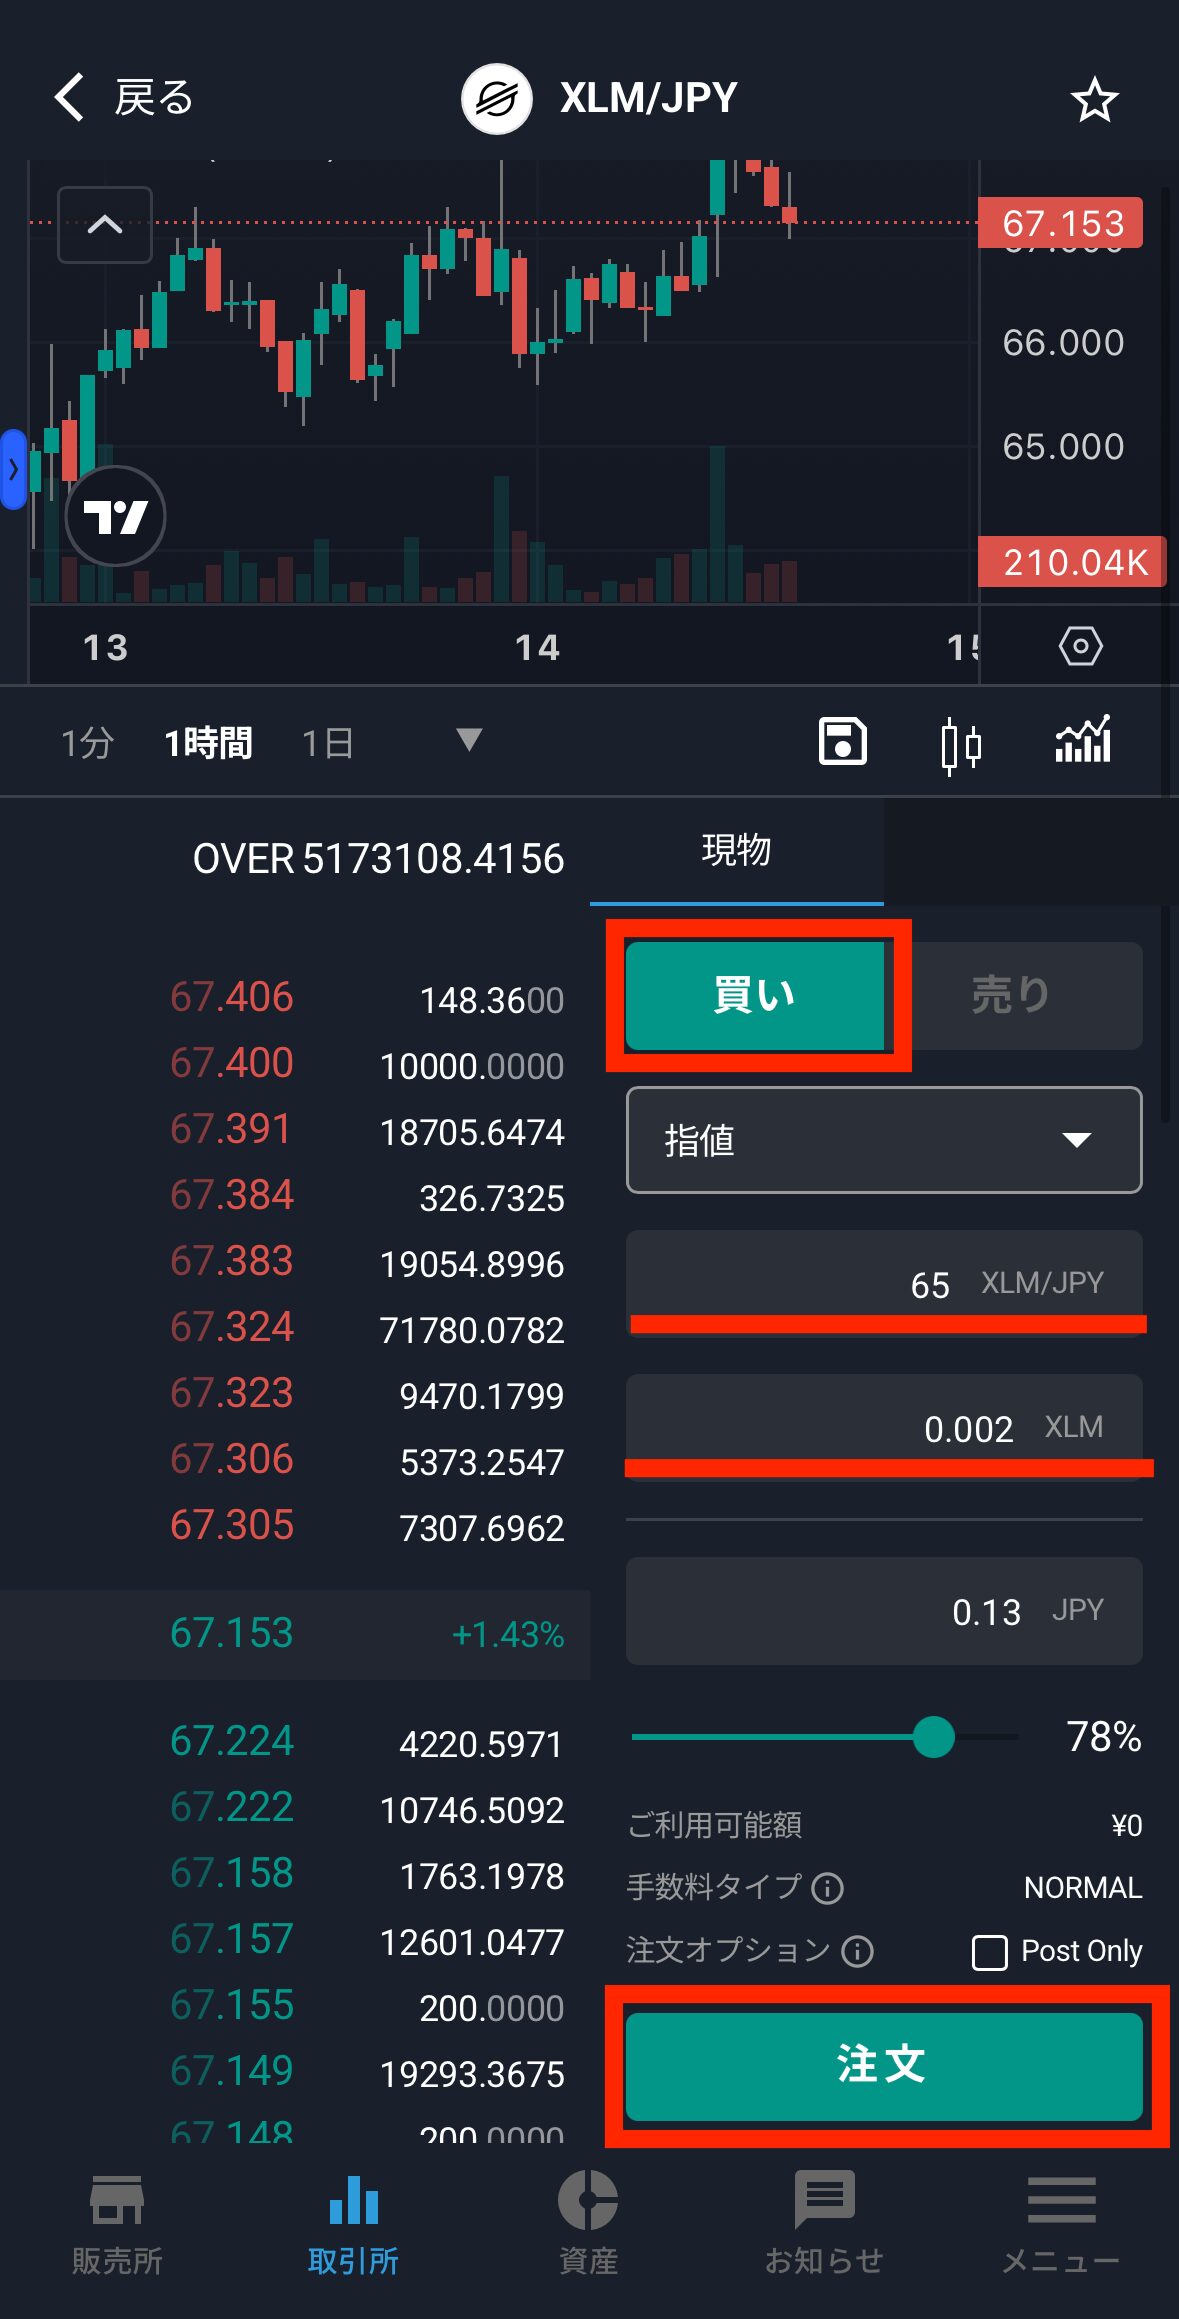This screenshot has width=1179, height=2319.
Task: Select ask price 67.323
Action: pos(231,1394)
